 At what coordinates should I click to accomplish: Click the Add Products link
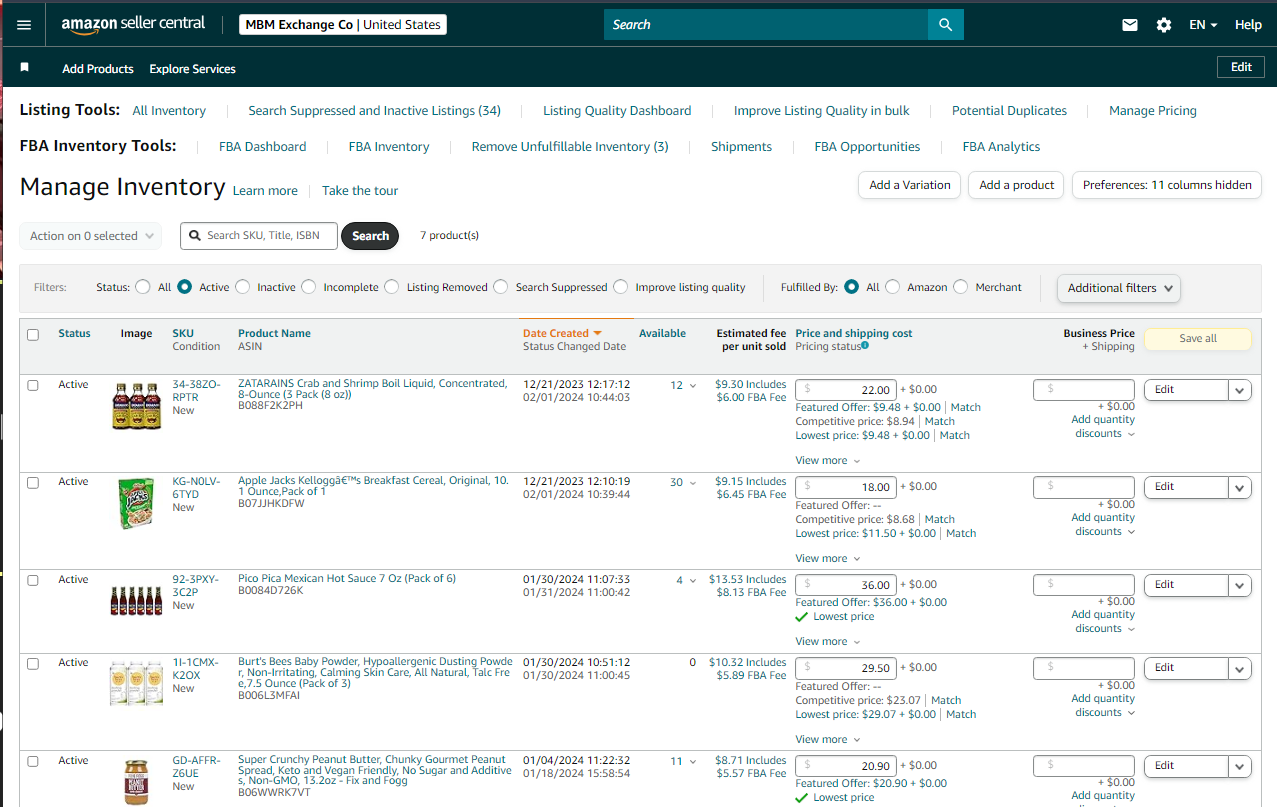[98, 69]
